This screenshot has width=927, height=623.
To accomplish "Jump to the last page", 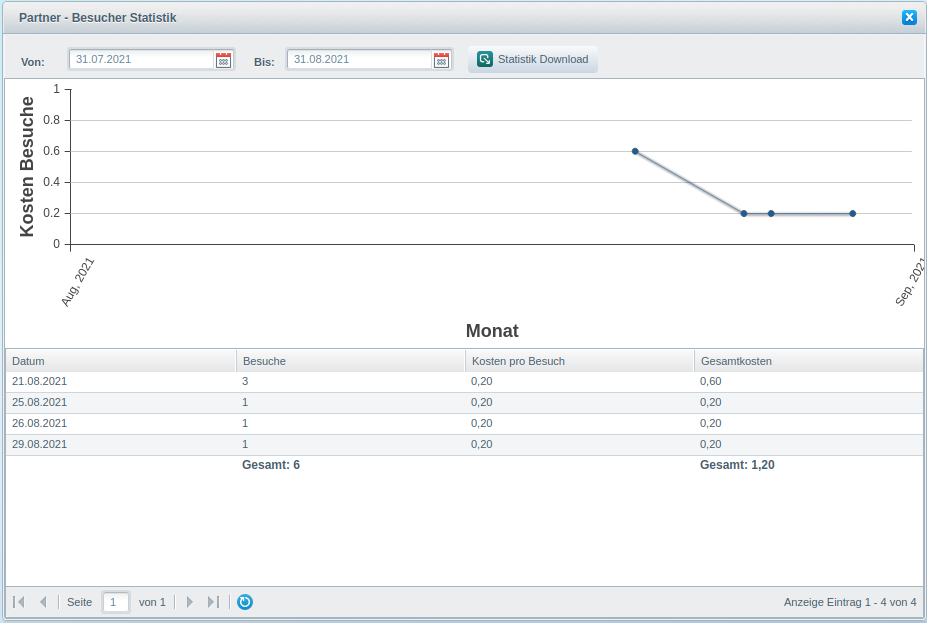I will [x=213, y=602].
